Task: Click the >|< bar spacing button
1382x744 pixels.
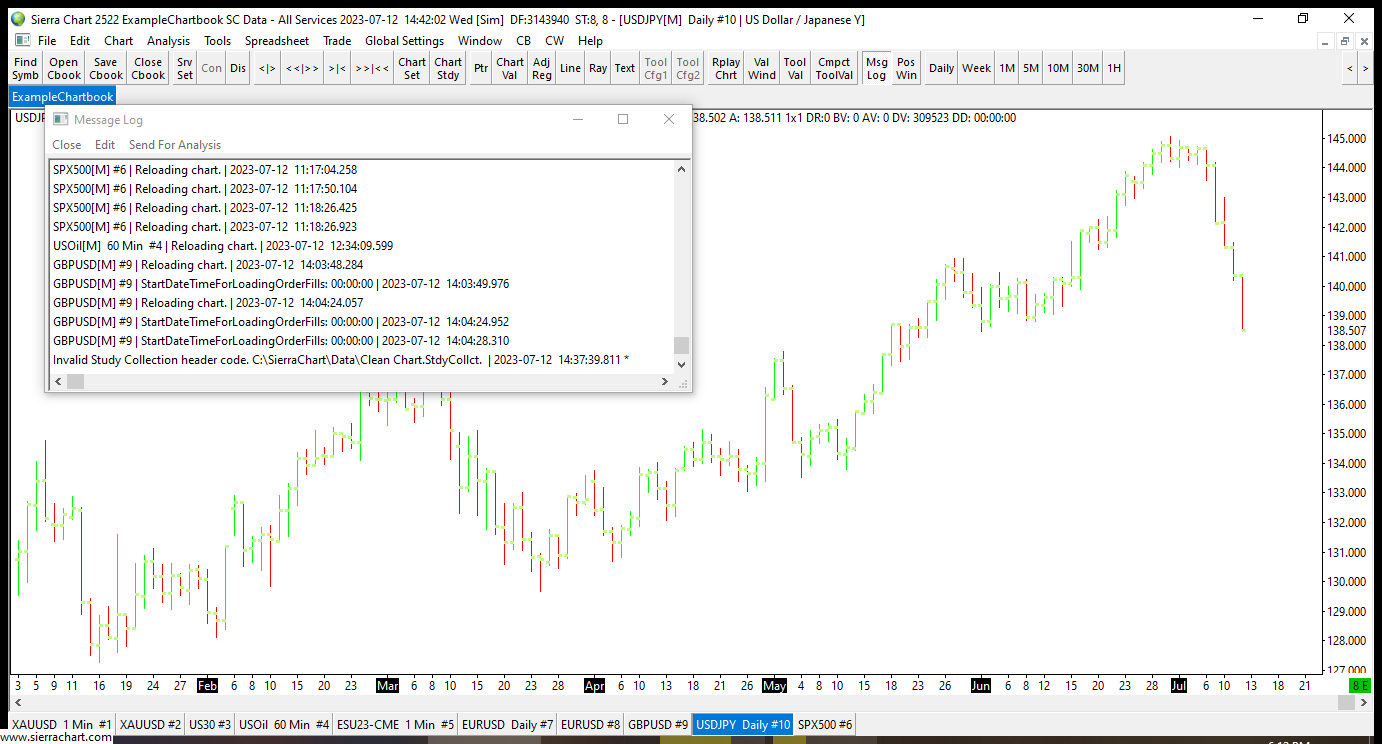Action: point(337,68)
